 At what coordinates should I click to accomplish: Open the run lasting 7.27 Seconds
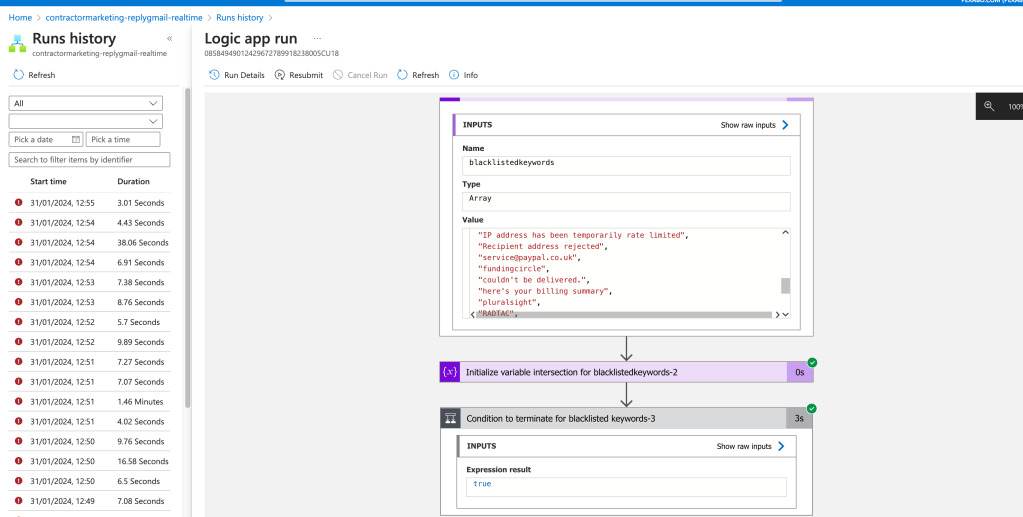click(x=89, y=362)
